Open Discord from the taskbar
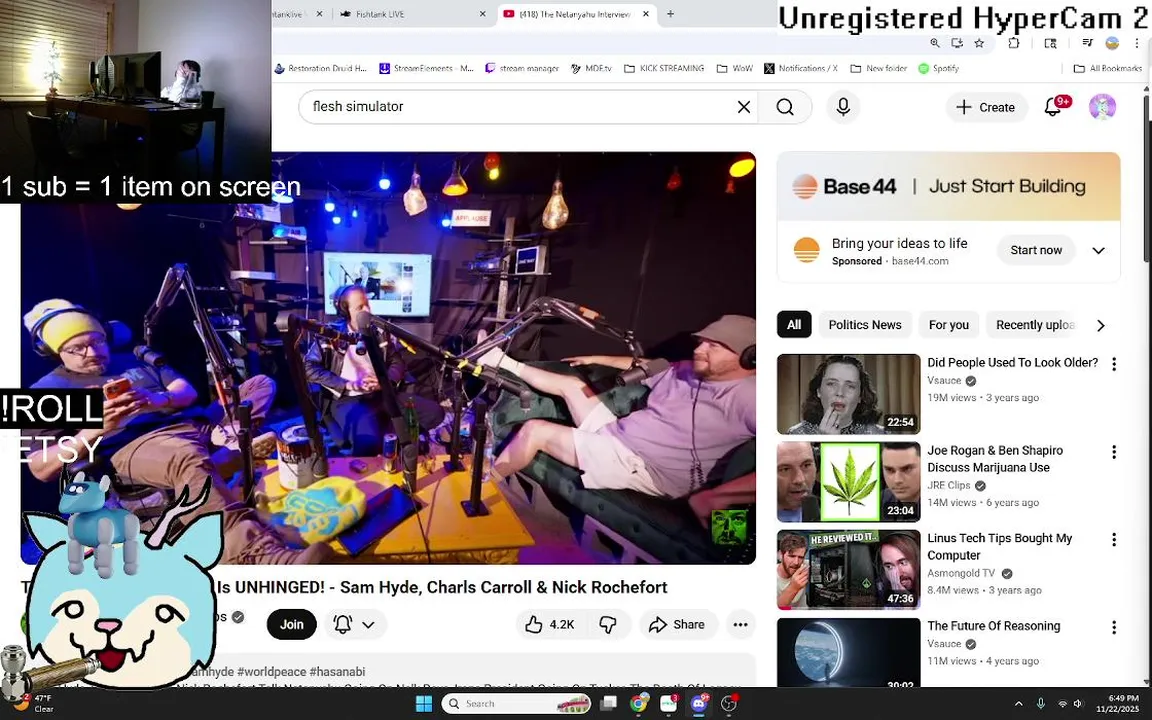Screen dimensions: 1152x720 click(698, 704)
